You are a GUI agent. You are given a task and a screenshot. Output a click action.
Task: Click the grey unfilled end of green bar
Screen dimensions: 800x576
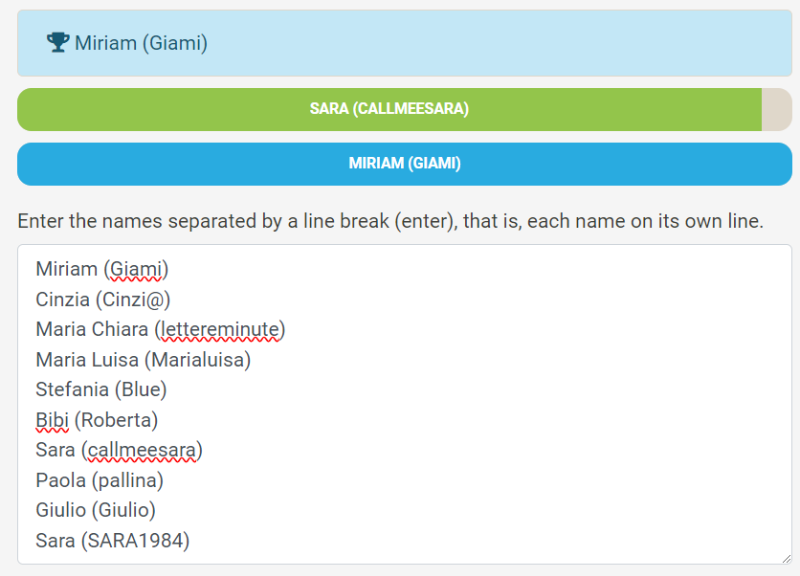(x=777, y=109)
